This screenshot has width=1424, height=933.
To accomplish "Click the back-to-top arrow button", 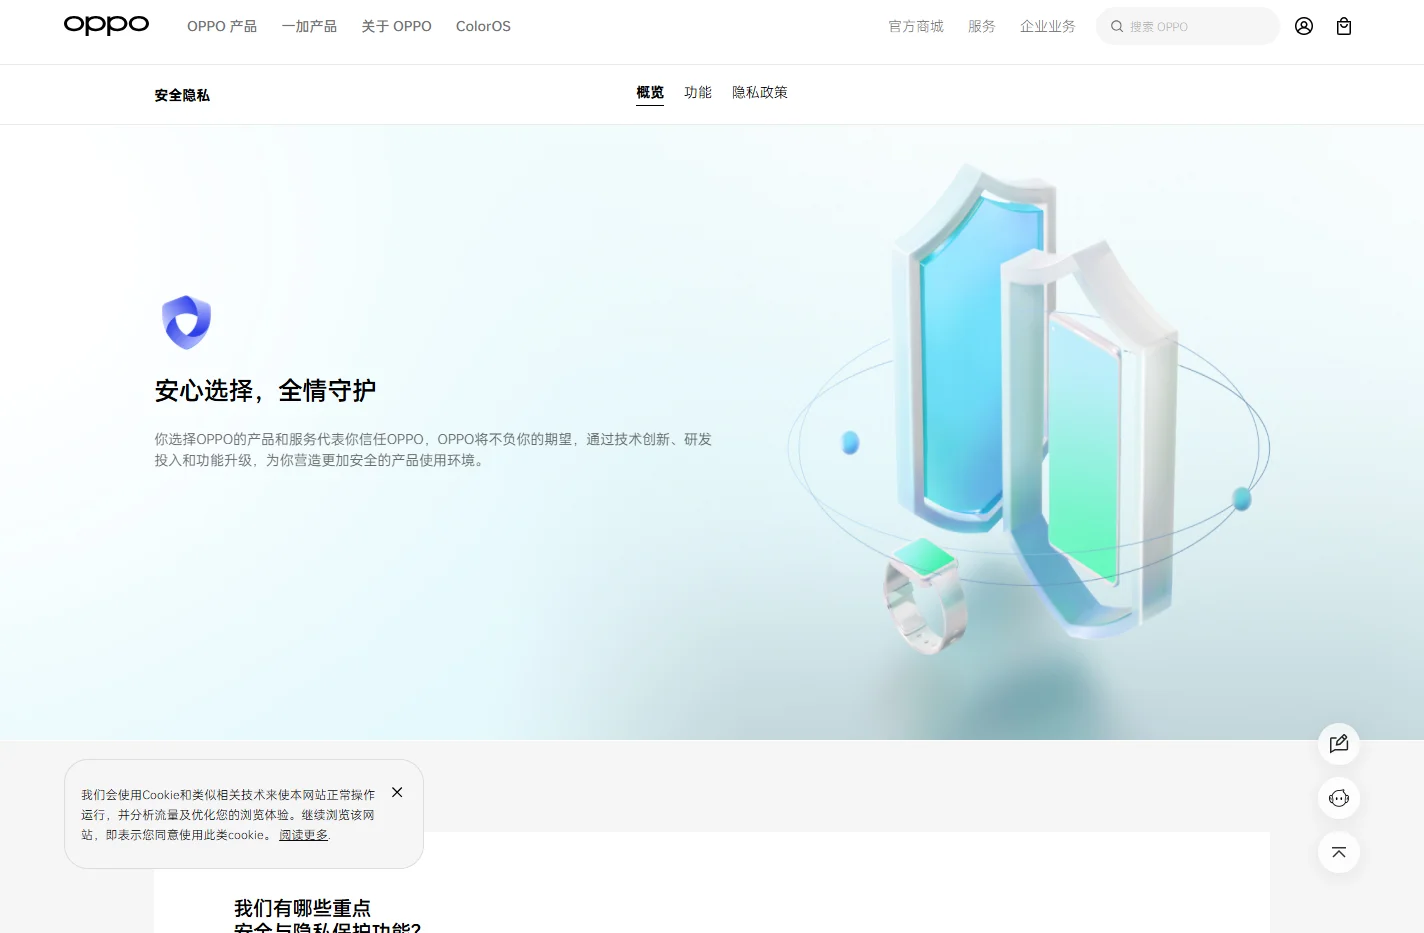I will [x=1339, y=852].
